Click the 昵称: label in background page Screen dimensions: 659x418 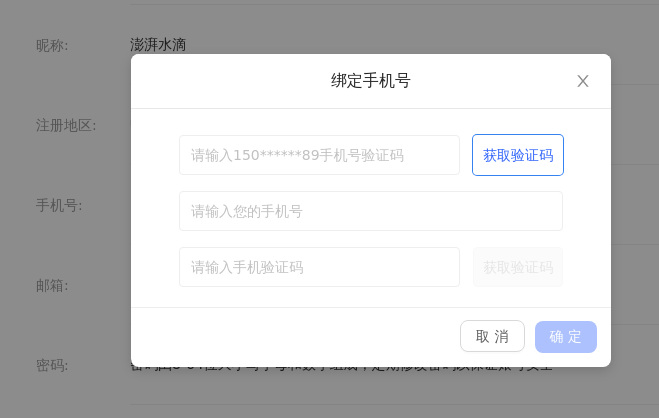click(x=52, y=45)
